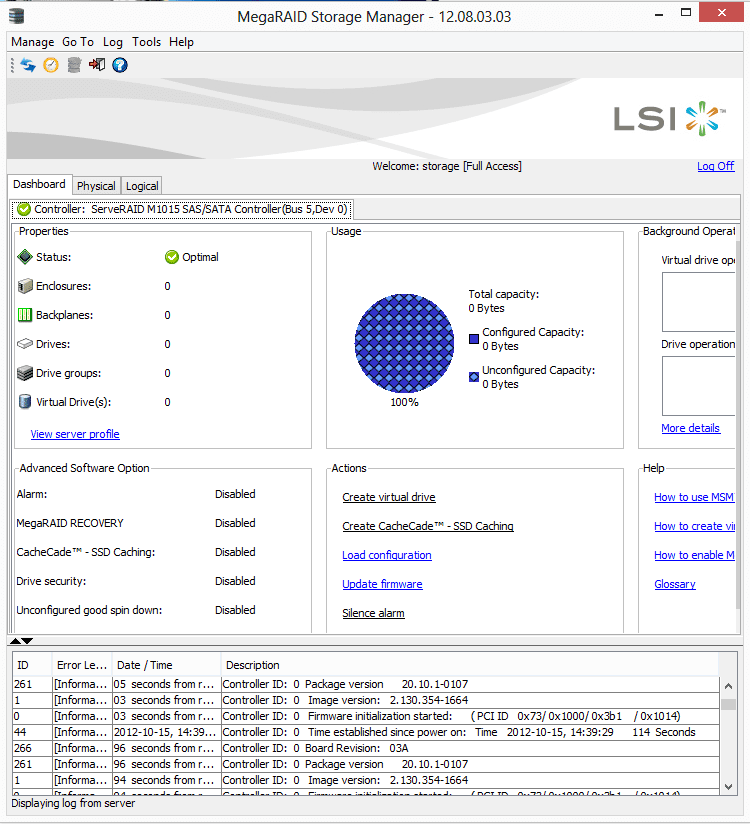The width and height of the screenshot is (750, 824).
Task: Select the Dashboard tab
Action: point(39,184)
